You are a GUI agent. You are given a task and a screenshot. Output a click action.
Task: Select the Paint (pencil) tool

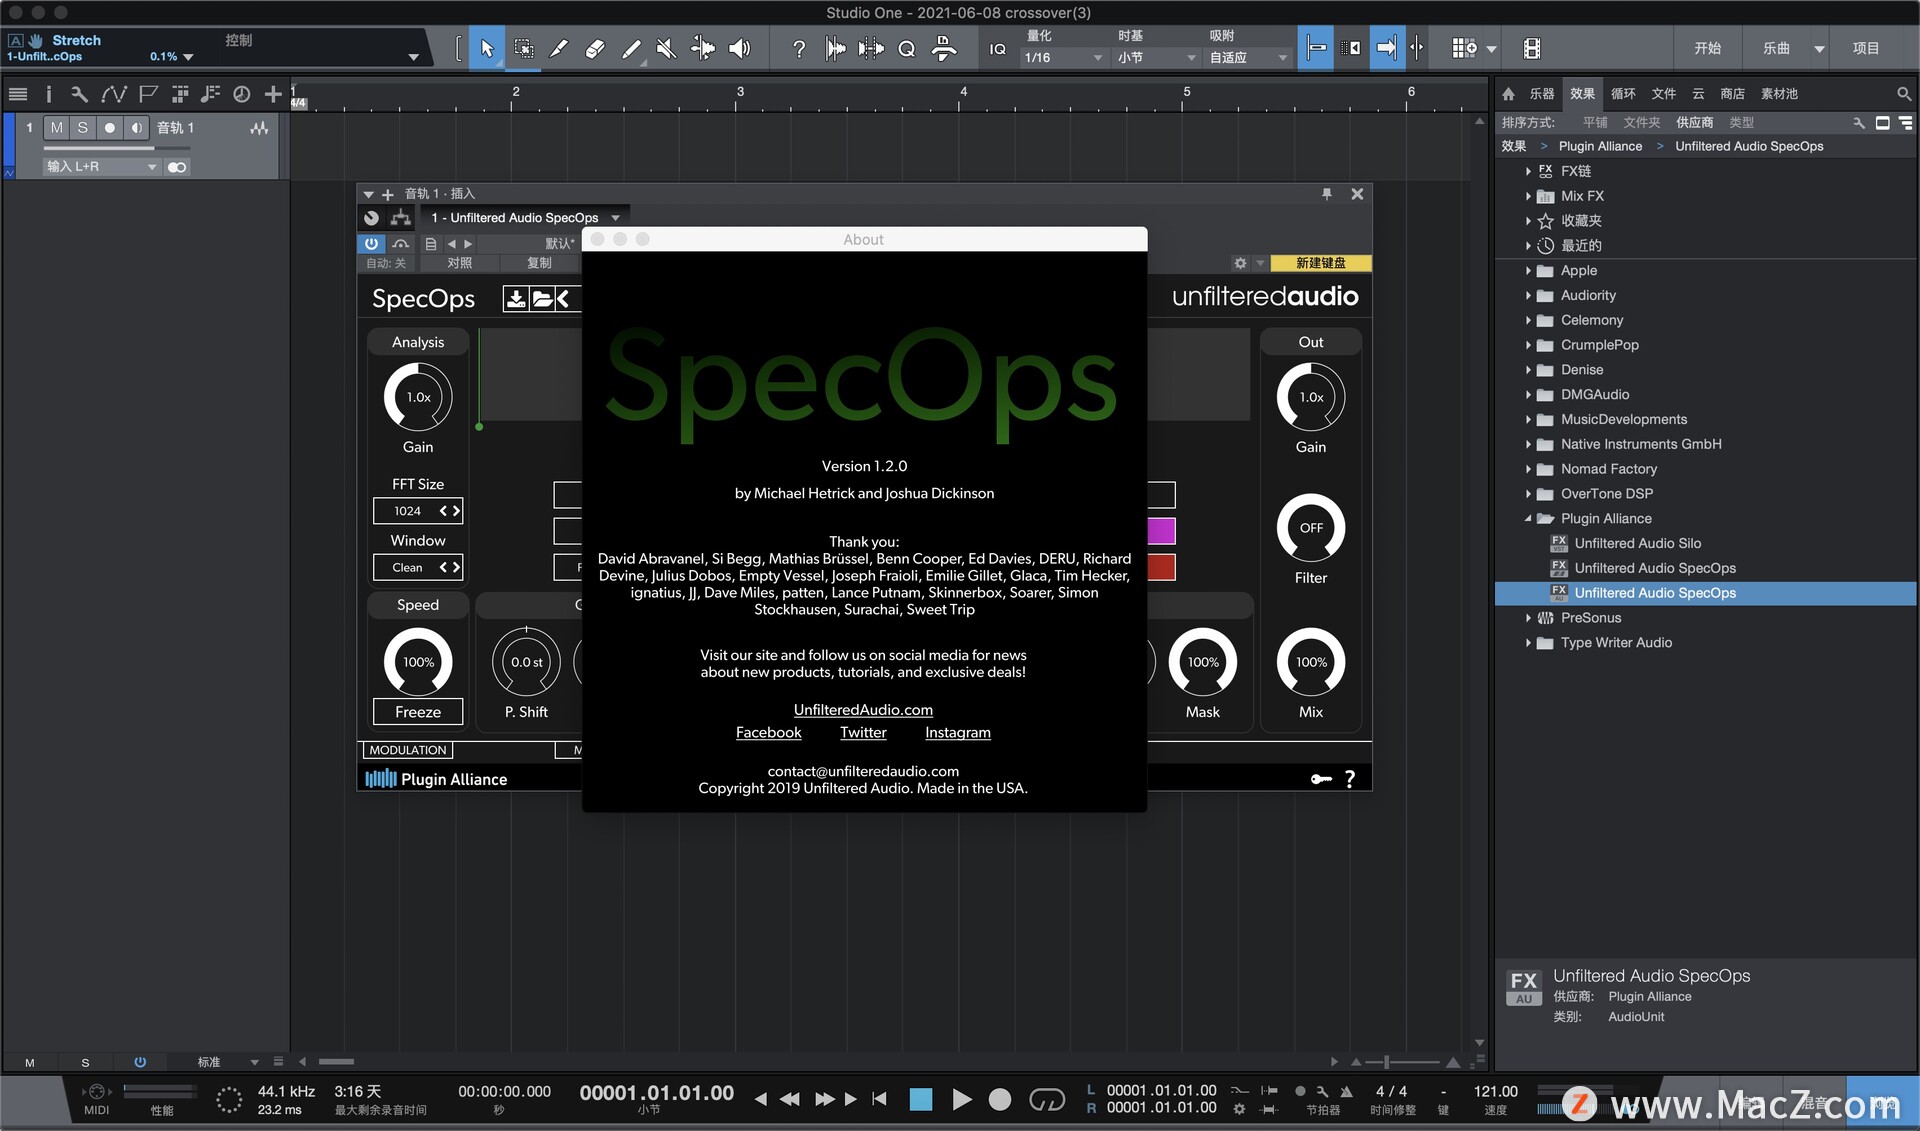tap(631, 48)
